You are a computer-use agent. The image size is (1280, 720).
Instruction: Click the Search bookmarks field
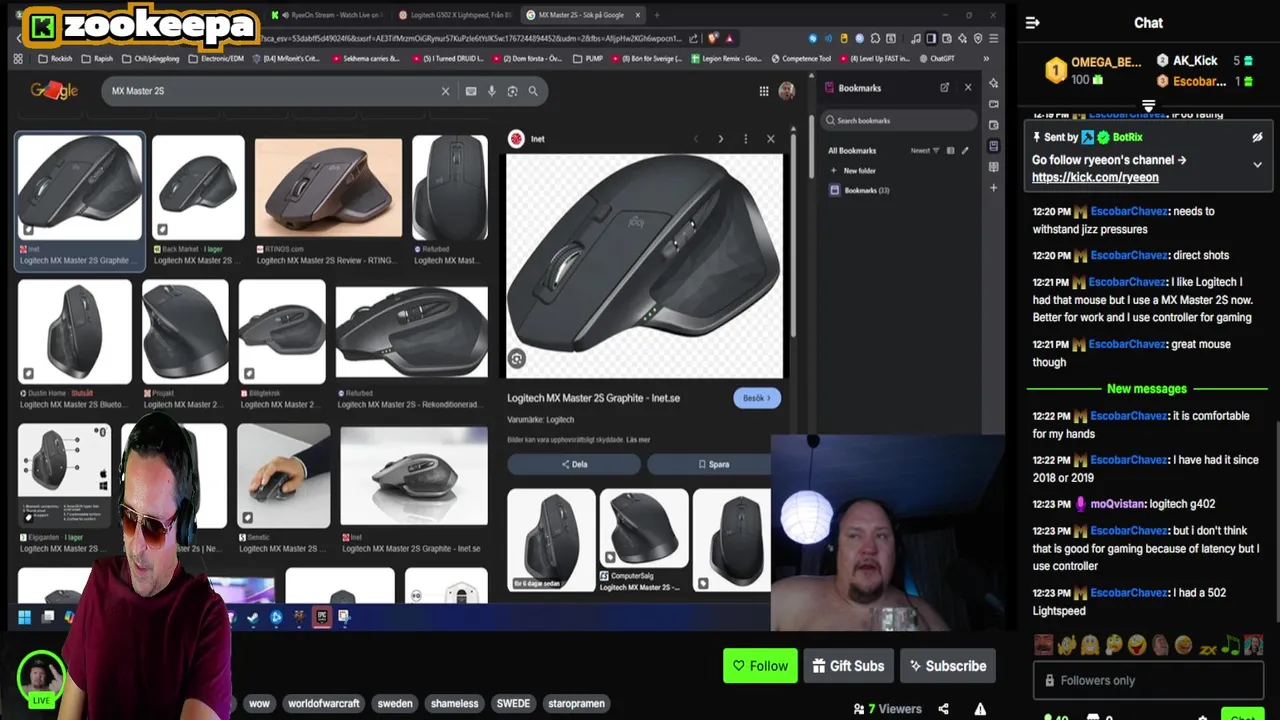pos(898,120)
